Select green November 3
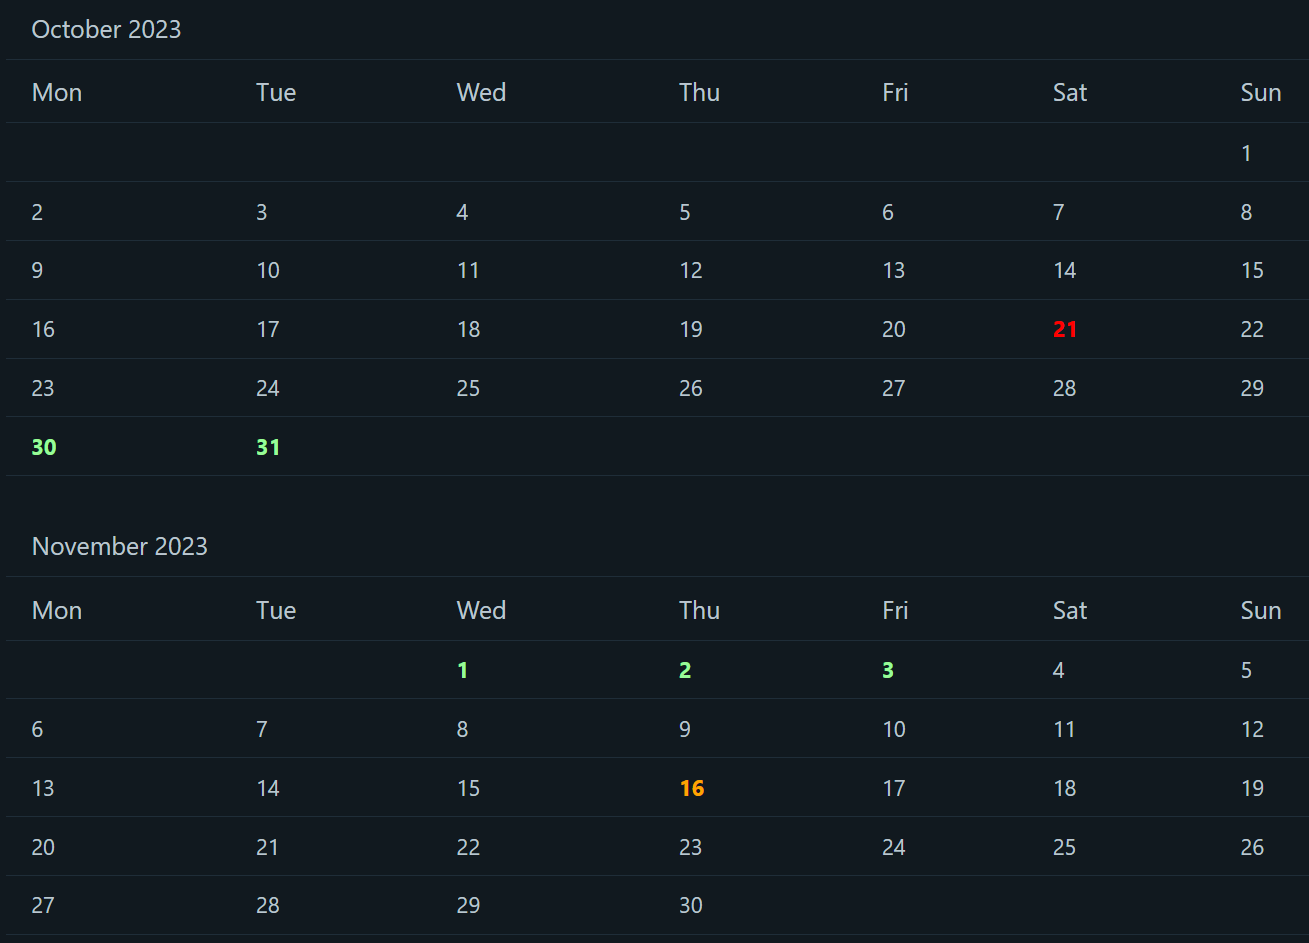 pos(888,670)
